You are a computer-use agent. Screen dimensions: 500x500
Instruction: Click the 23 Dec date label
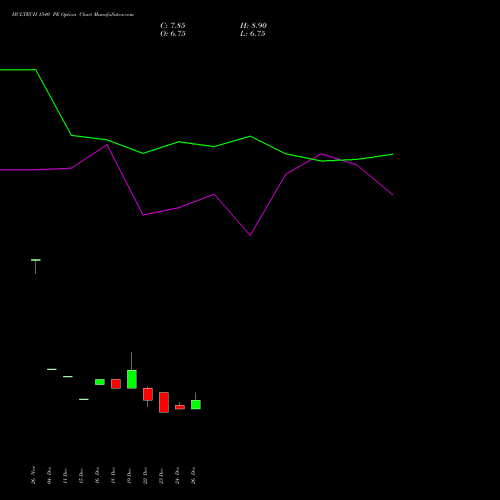(161, 476)
